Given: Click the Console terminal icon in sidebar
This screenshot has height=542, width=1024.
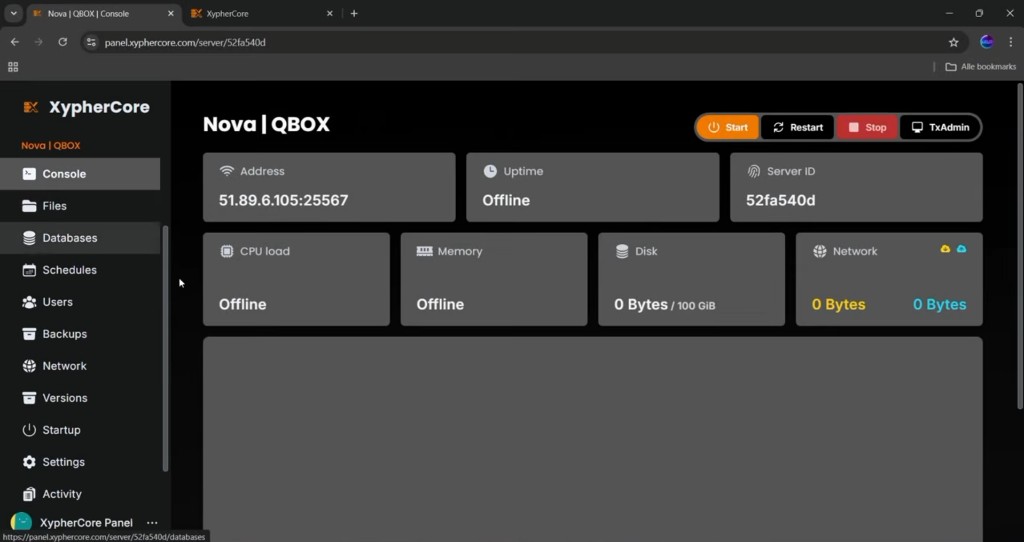Looking at the screenshot, I should coord(29,174).
